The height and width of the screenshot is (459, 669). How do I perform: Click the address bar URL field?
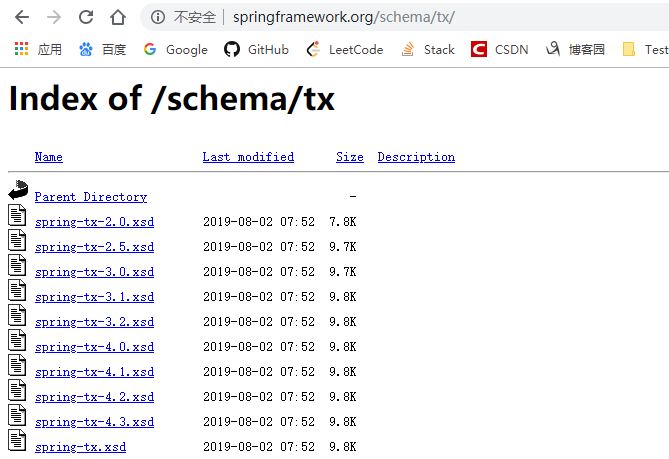tap(400, 17)
